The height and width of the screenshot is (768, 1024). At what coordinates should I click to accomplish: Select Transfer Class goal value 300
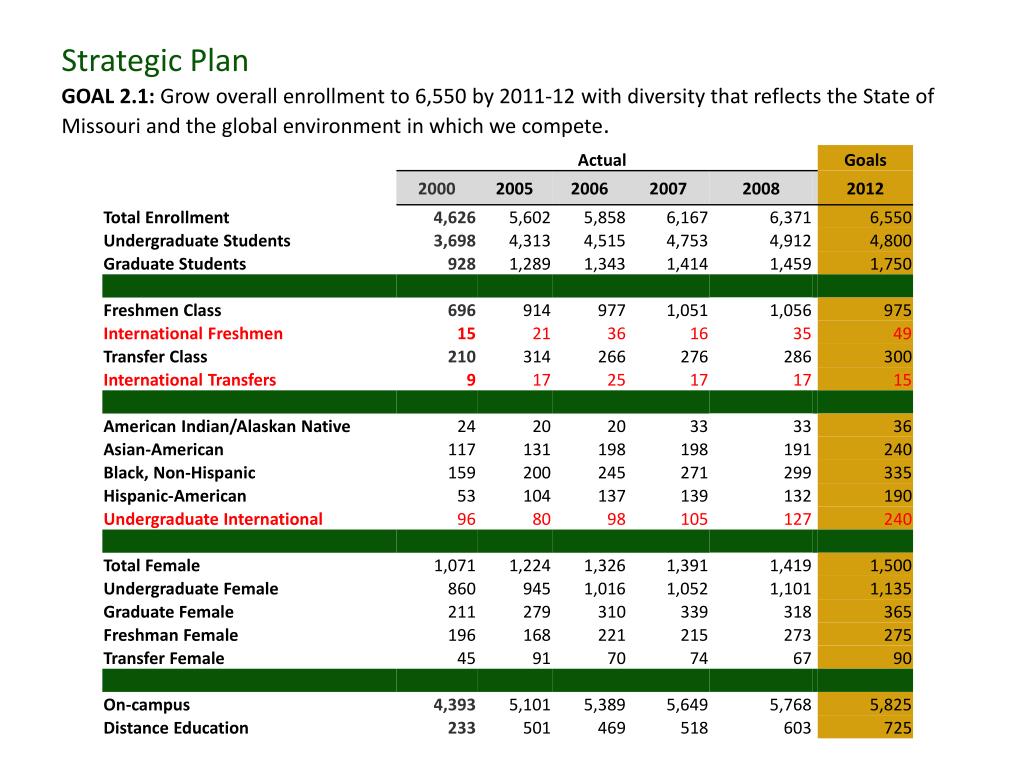(898, 357)
